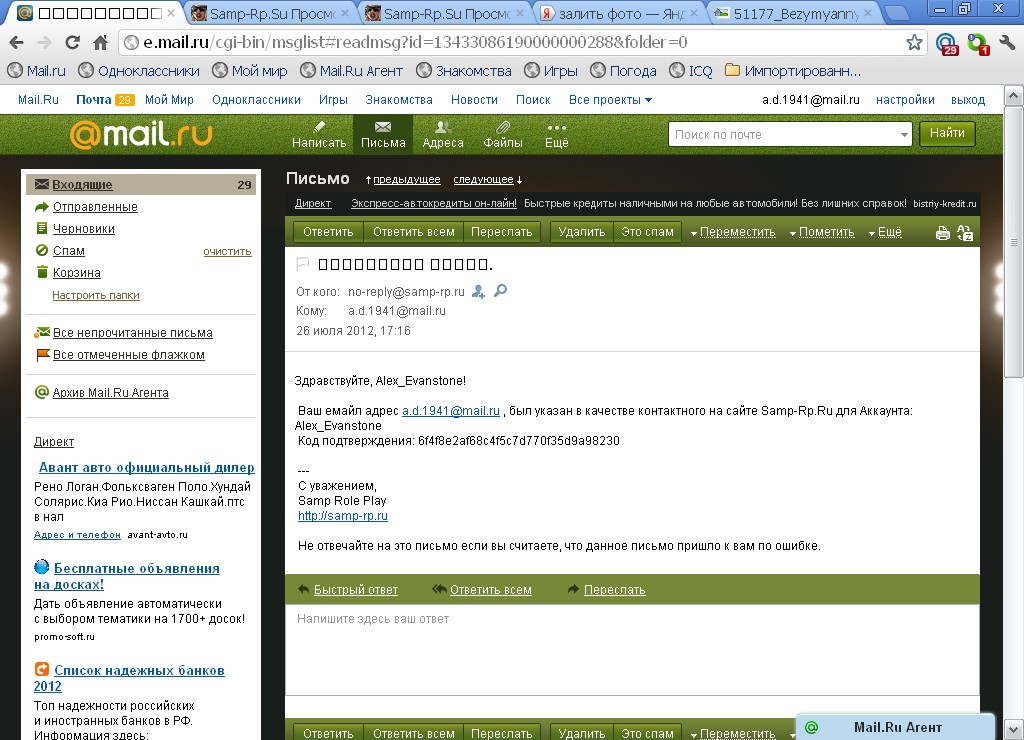Open Файлы paperclip icon
Image resolution: width=1024 pixels, height=740 pixels.
(503, 135)
